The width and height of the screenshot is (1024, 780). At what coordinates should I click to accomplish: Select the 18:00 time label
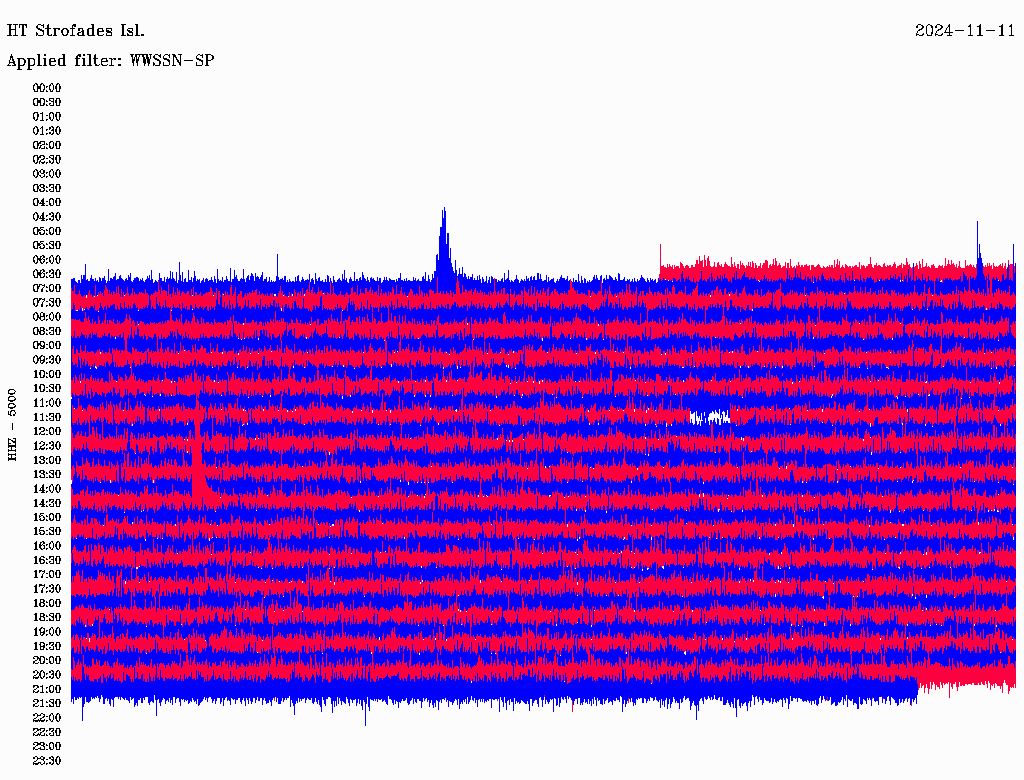pyautogui.click(x=47, y=603)
